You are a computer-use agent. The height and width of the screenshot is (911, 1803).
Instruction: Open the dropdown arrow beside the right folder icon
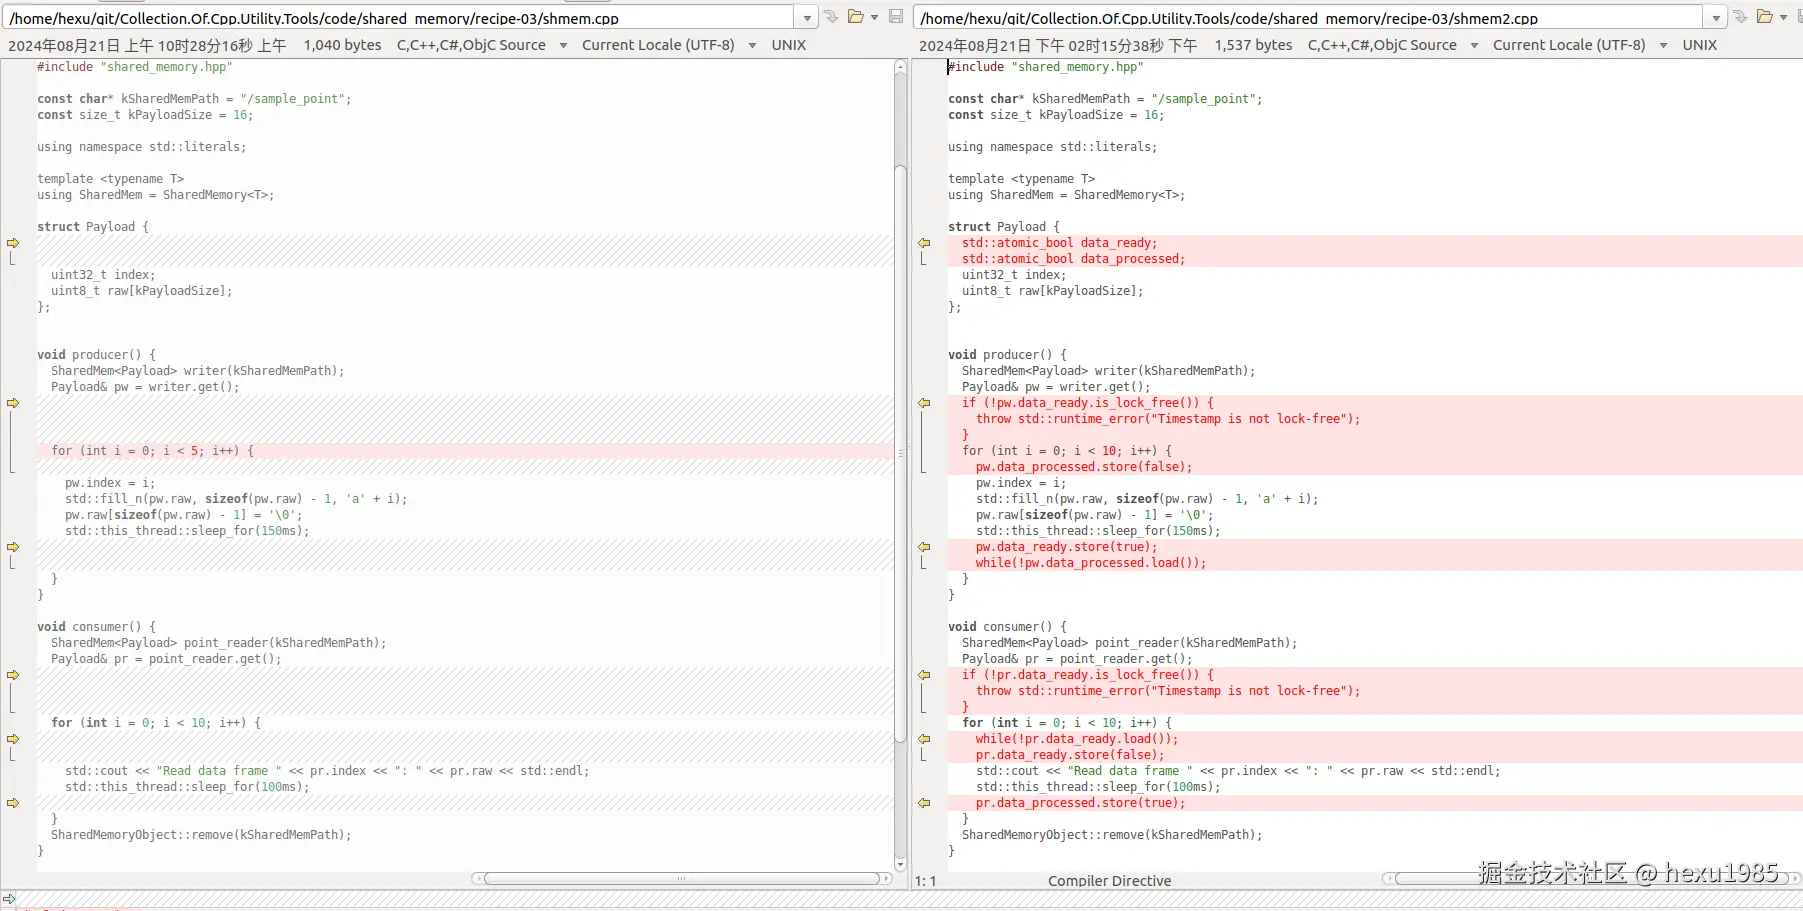point(1784,17)
